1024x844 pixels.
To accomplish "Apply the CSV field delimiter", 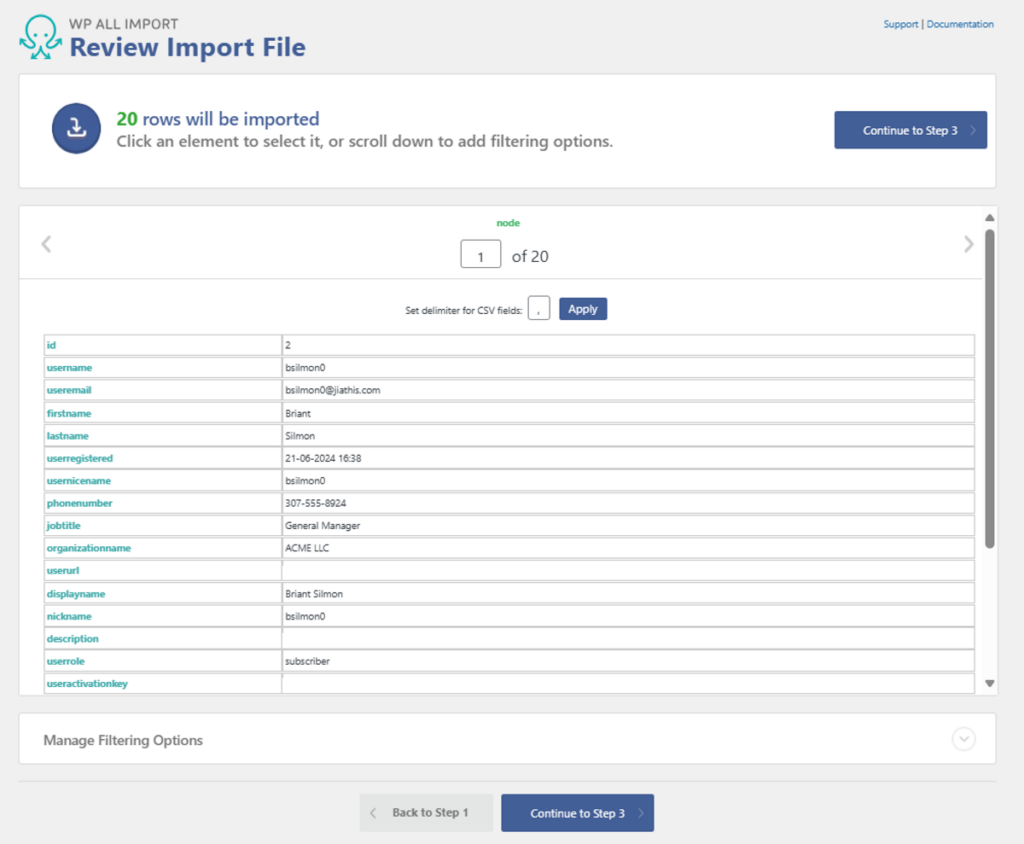I will click(x=583, y=308).
